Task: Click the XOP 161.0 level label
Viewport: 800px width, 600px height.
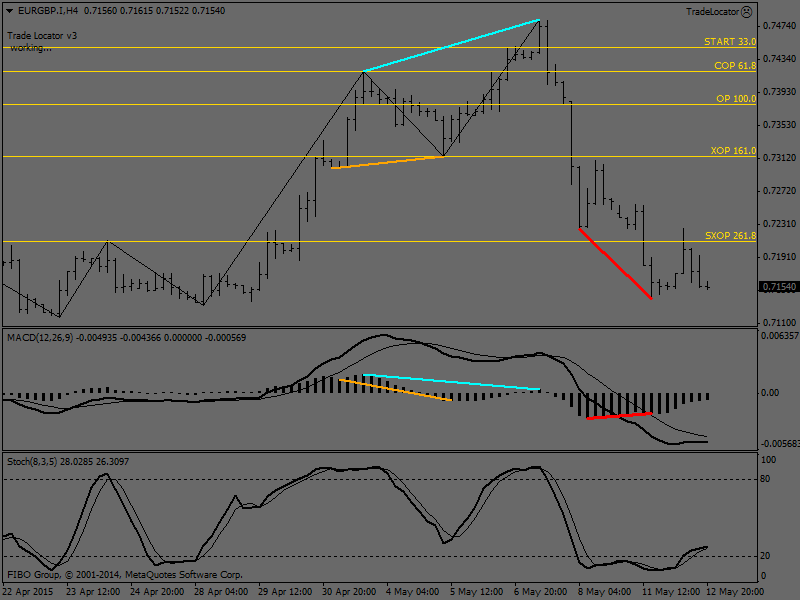Action: [732, 151]
